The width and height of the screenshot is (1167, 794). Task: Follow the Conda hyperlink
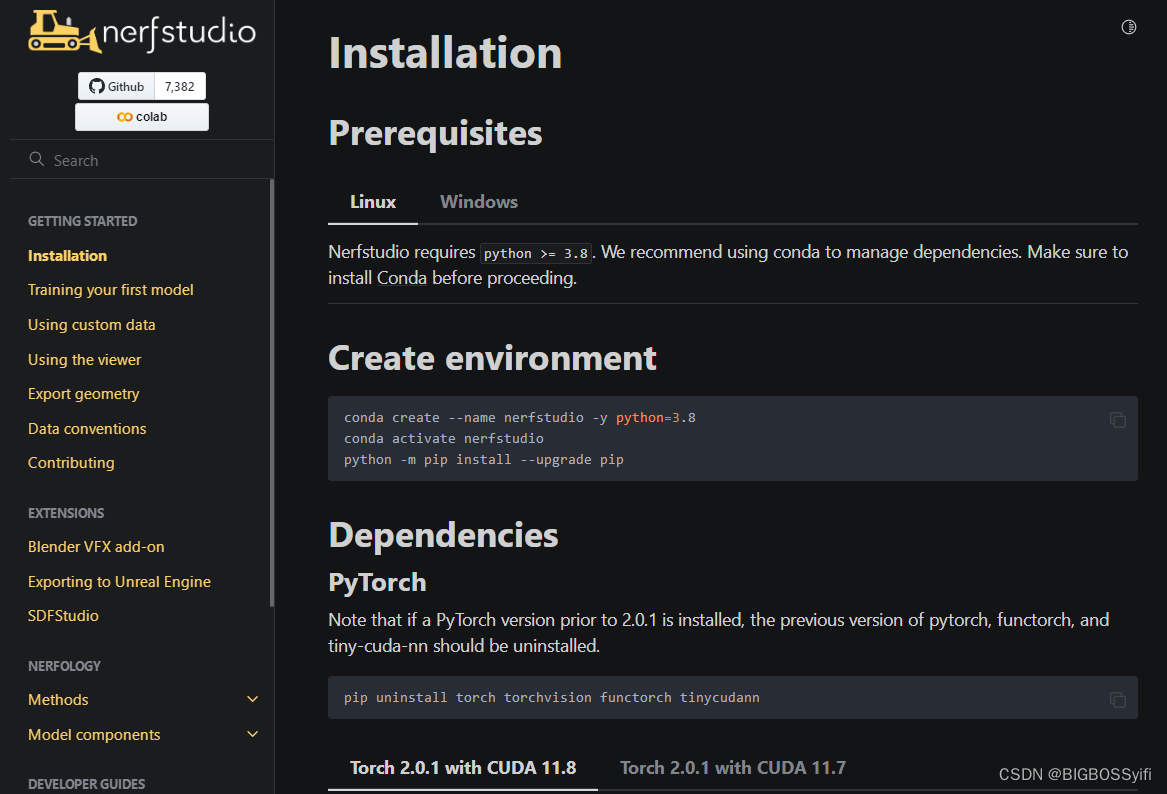pyautogui.click(x=402, y=278)
